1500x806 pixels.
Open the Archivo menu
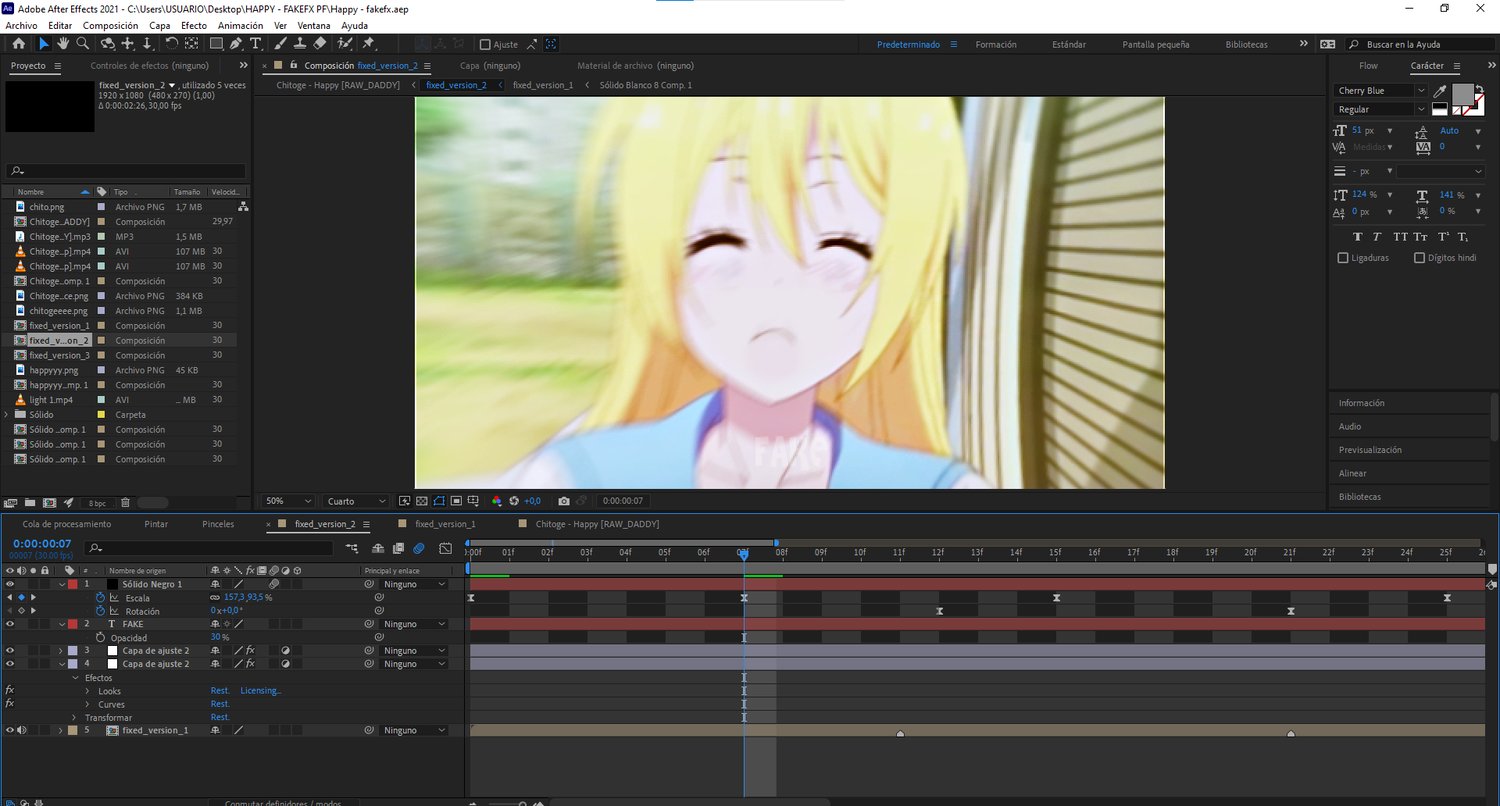21,26
